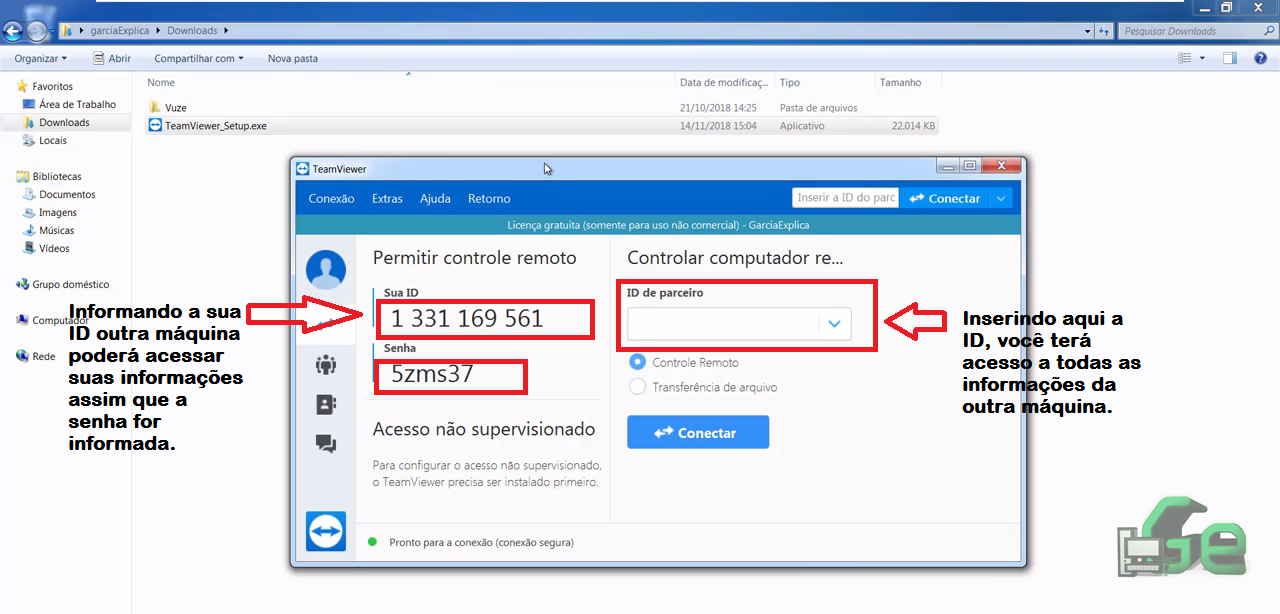Open the Computers & Contacts sidebar icon
The width and height of the screenshot is (1280, 614).
click(x=326, y=404)
